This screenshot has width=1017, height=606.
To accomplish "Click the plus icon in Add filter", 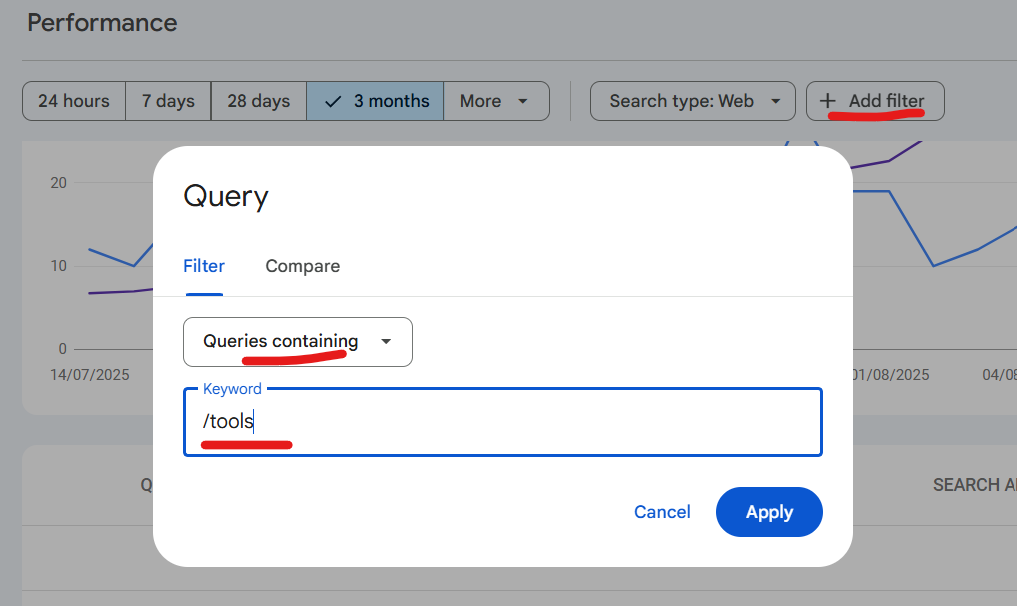I will click(827, 101).
